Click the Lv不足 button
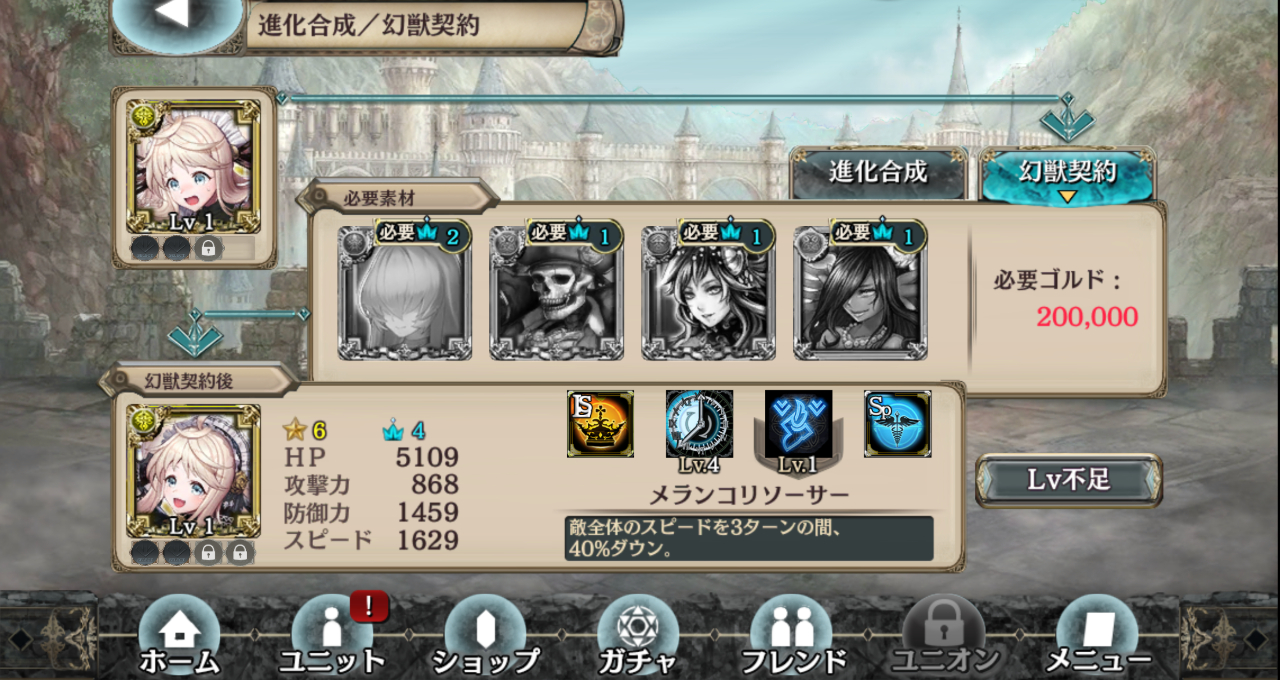 [x=1068, y=480]
